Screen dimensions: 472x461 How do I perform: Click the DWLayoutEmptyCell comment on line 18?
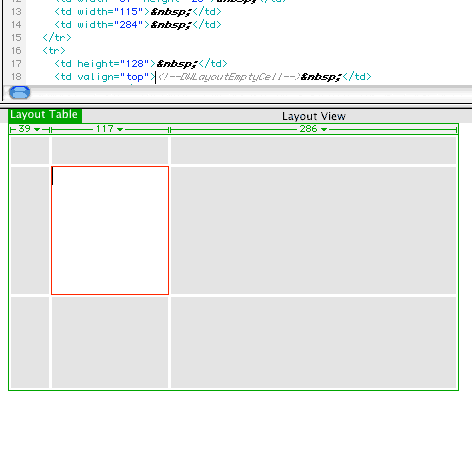click(x=228, y=77)
